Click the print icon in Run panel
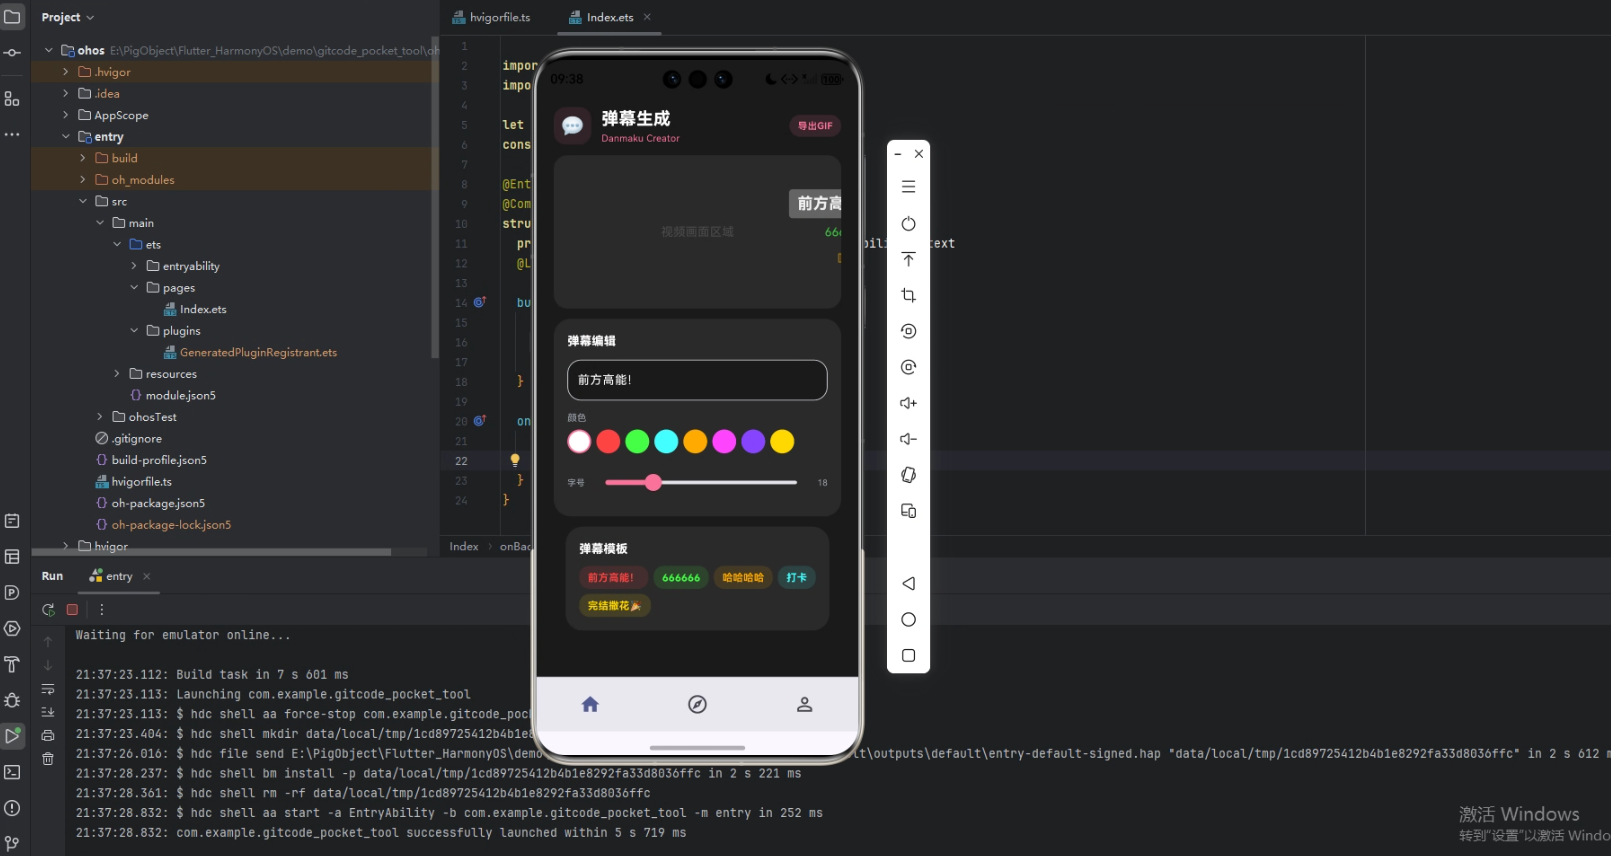 (x=48, y=735)
